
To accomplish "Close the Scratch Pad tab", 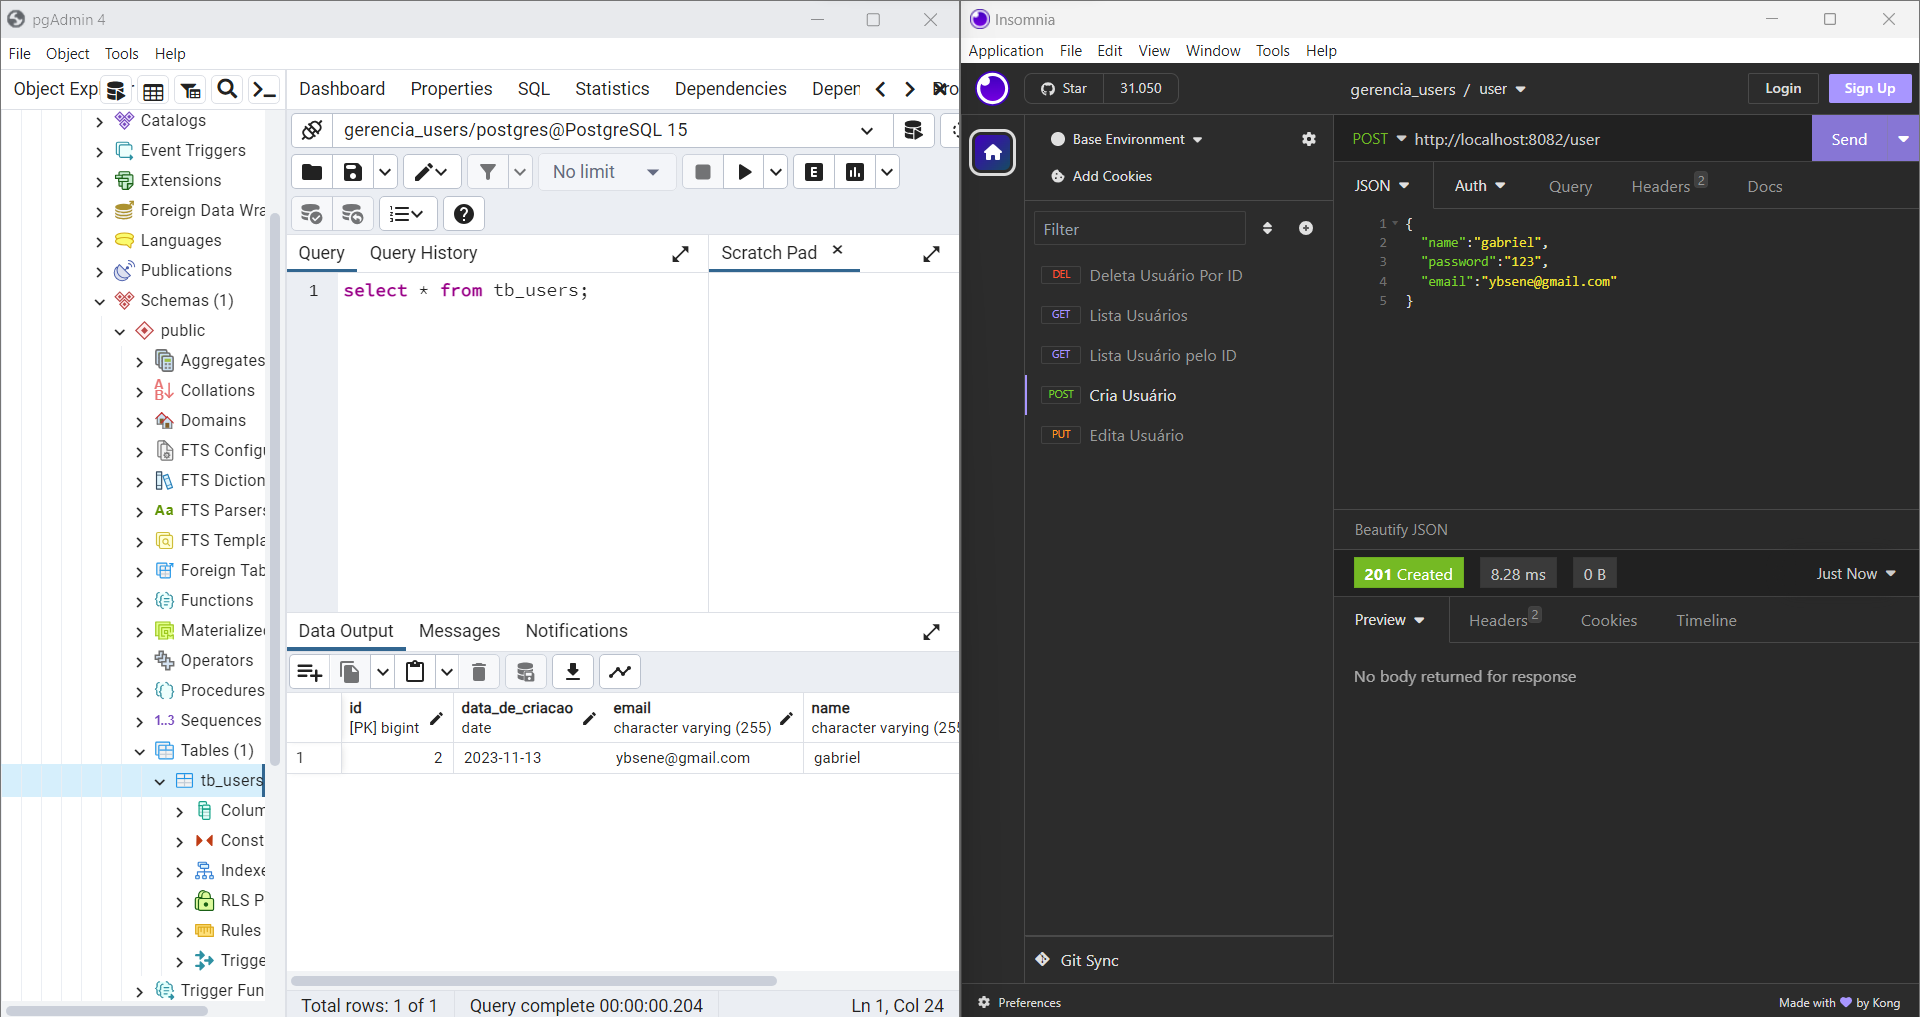I will [x=838, y=251].
